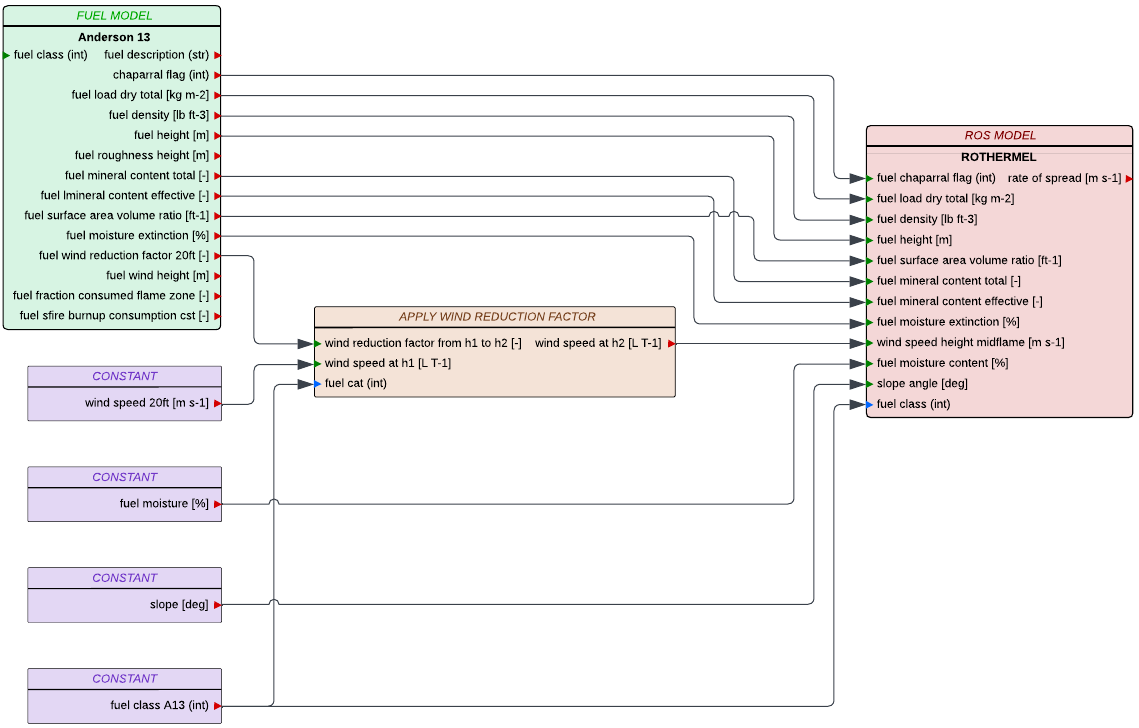Viewport: 1139px width, 728px height.
Task: Click fuel fraction consumed flame zone [-] label
Action: [111, 296]
